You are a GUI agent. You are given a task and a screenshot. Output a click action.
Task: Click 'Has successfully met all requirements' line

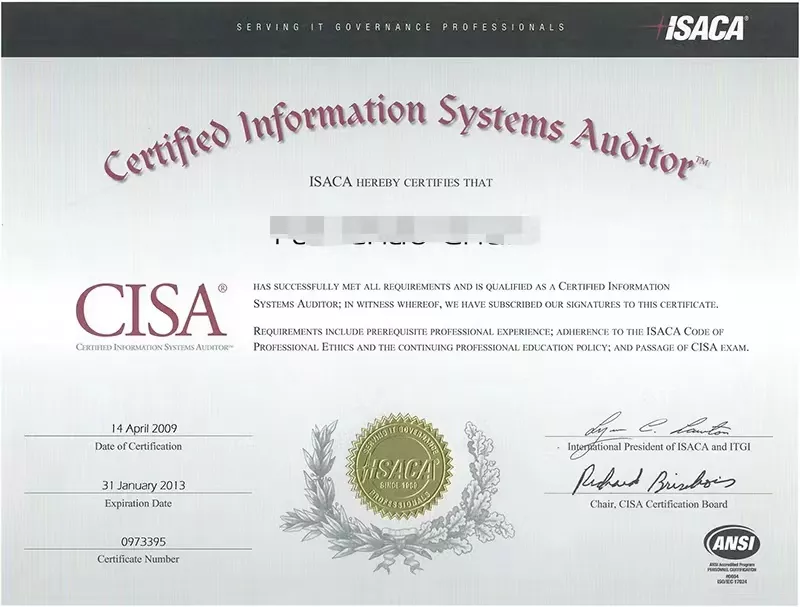tap(462, 287)
